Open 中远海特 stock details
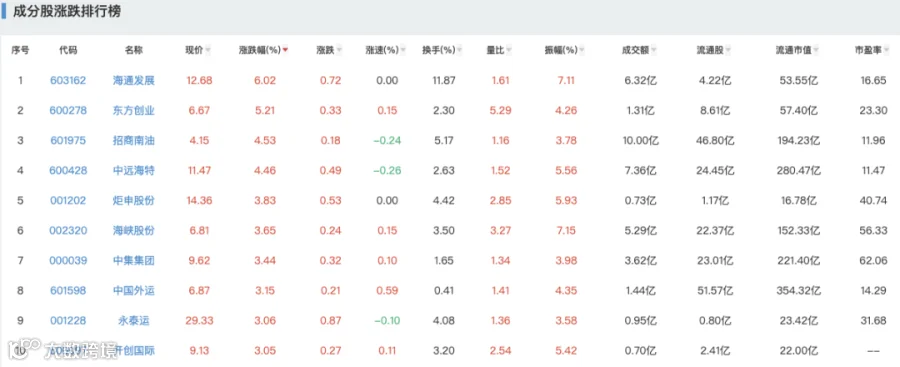900x367 pixels. (134, 170)
